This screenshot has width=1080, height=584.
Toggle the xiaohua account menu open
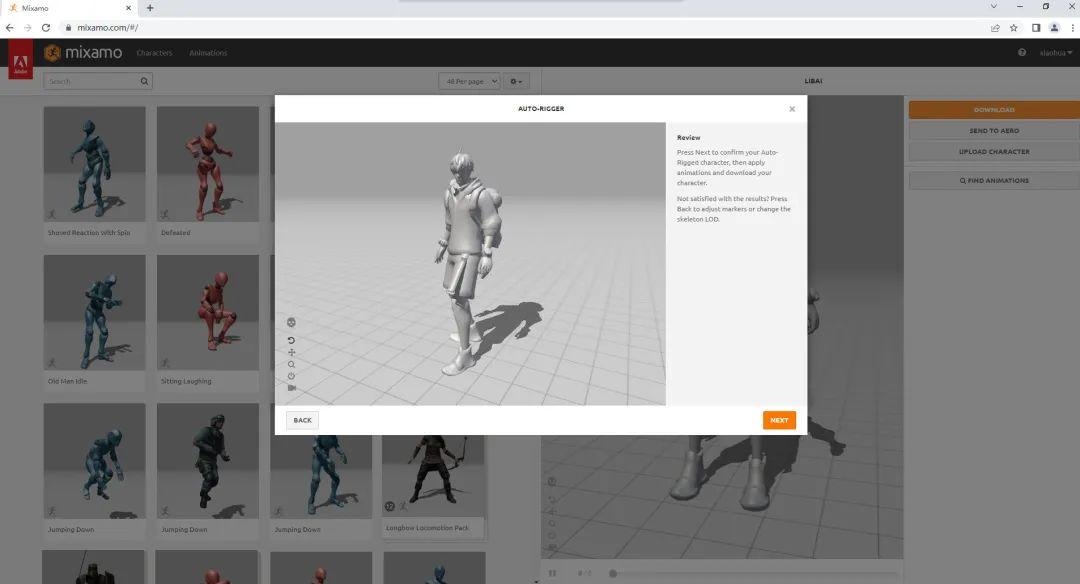(x=1056, y=53)
